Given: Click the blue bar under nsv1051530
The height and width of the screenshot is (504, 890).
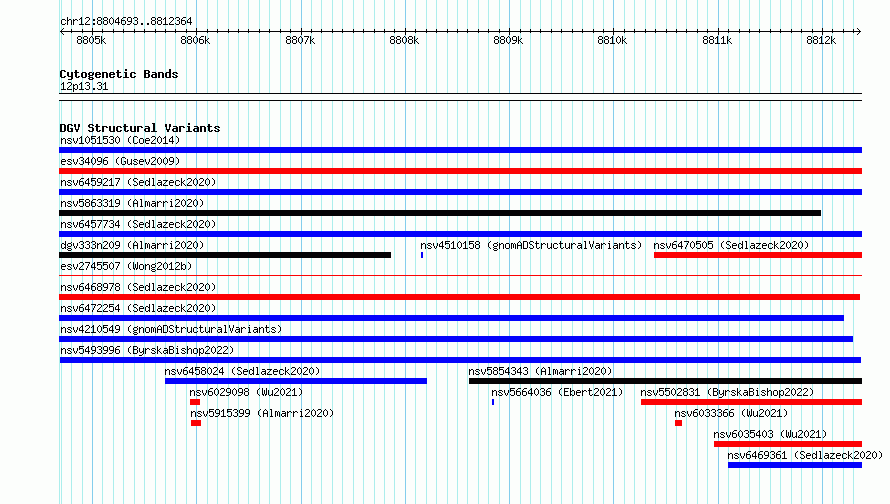Looking at the screenshot, I should (460, 150).
